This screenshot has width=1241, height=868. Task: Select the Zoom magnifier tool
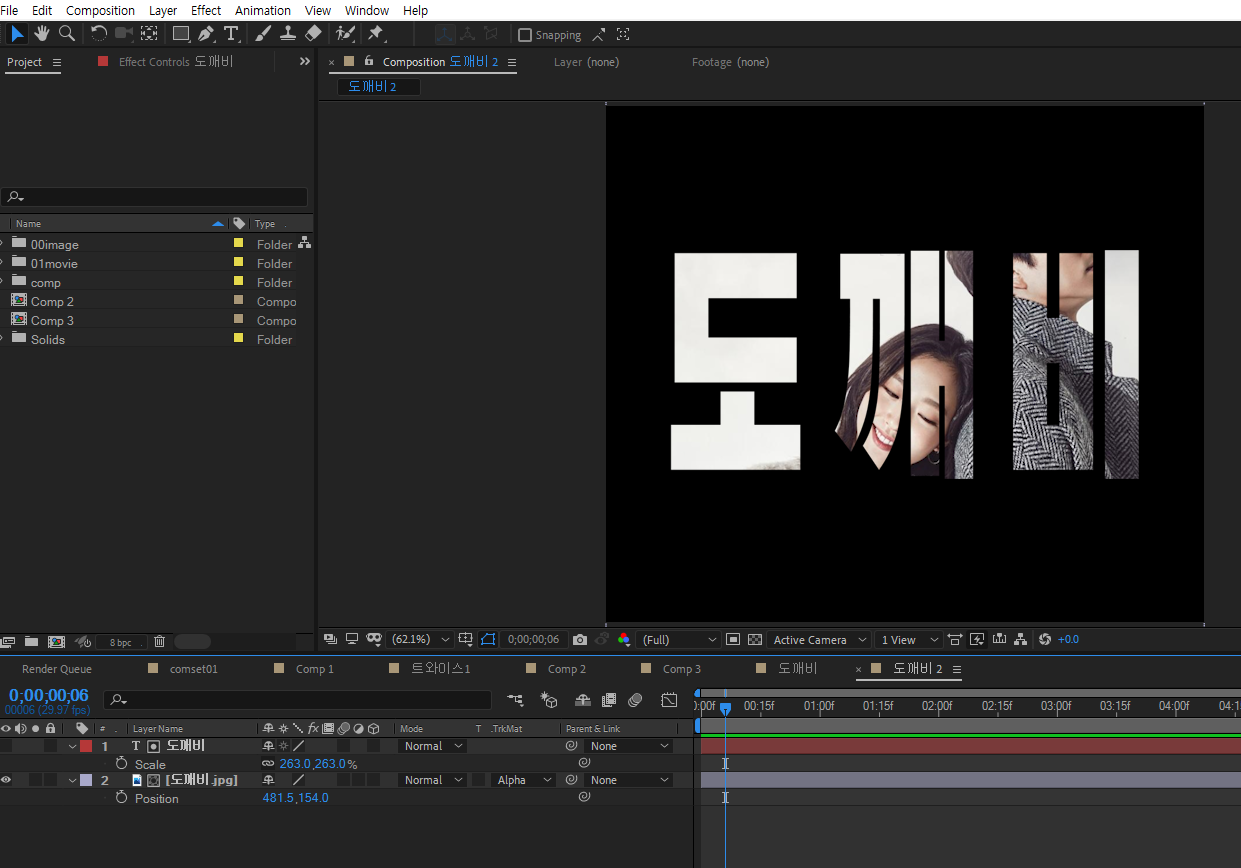point(67,34)
